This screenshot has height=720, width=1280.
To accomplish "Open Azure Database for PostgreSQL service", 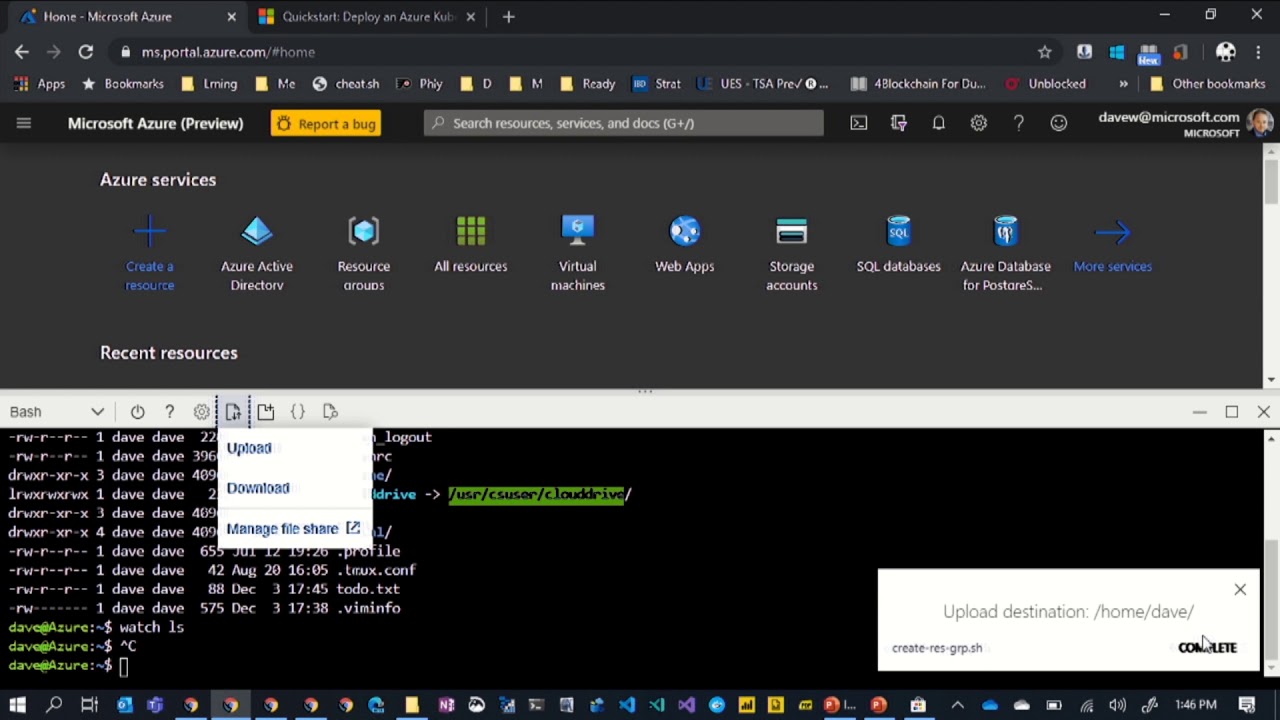I will click(x=1006, y=254).
